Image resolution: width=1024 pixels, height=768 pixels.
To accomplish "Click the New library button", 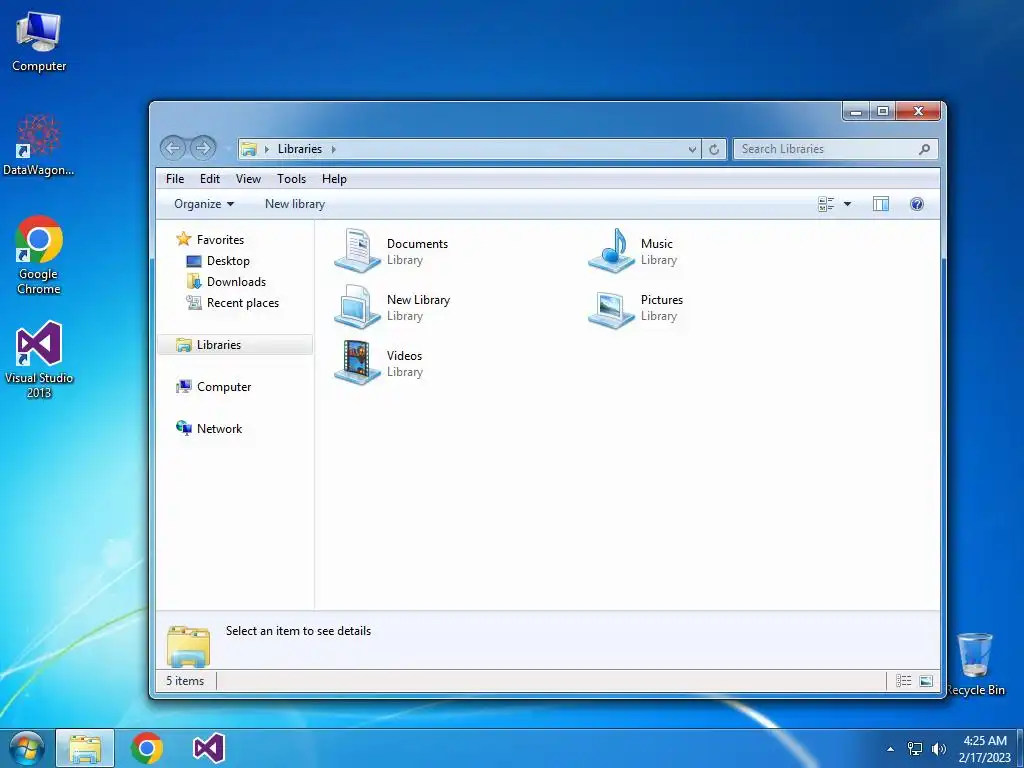I will 295,204.
